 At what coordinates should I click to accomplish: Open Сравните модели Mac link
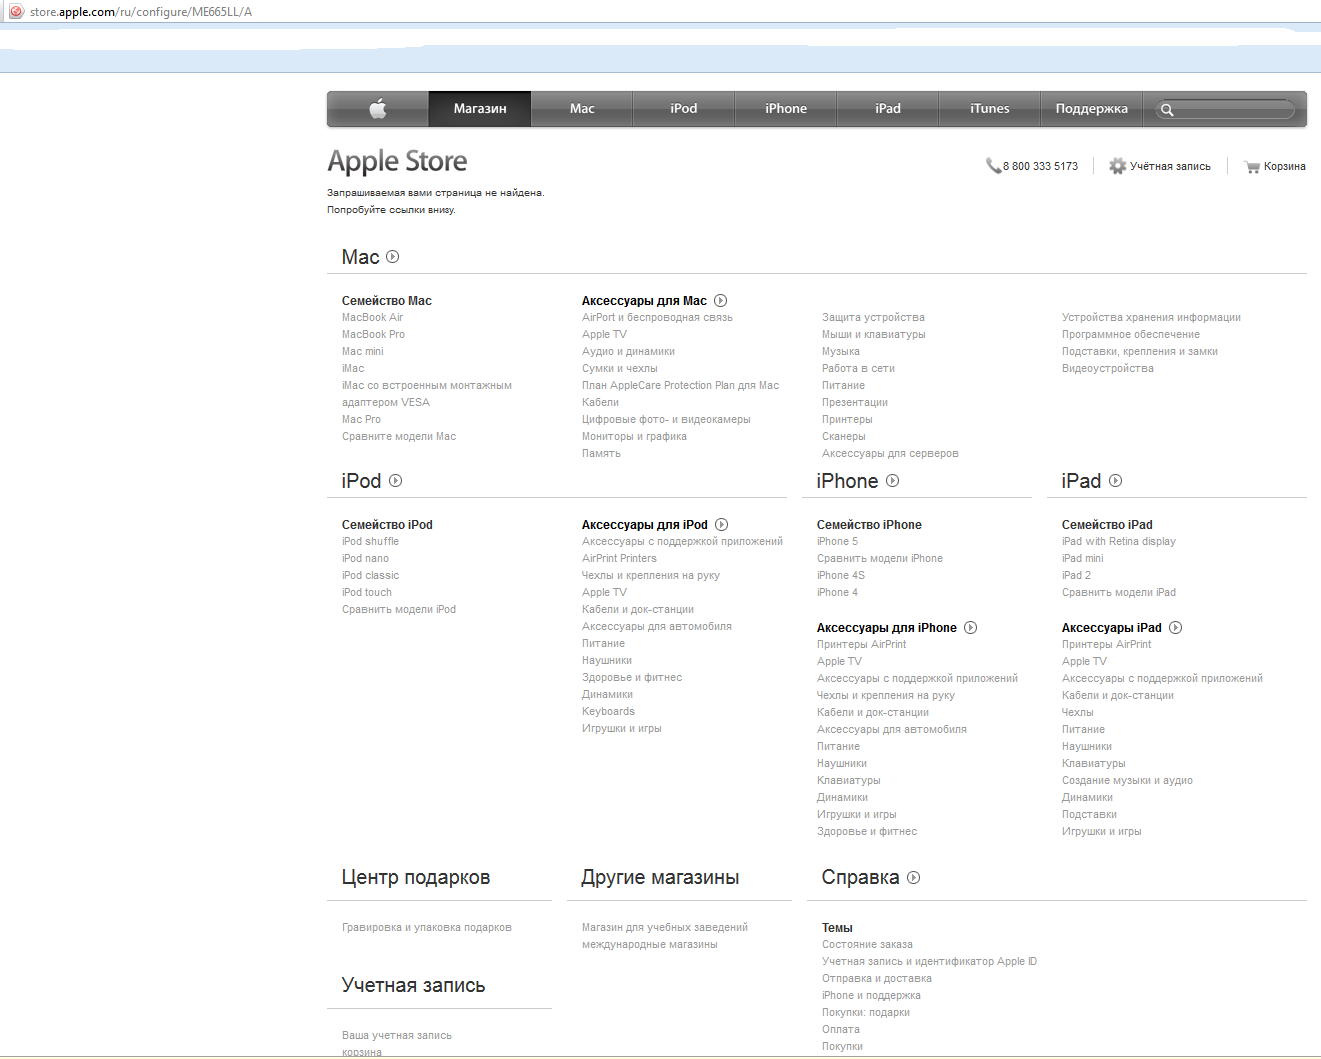399,437
